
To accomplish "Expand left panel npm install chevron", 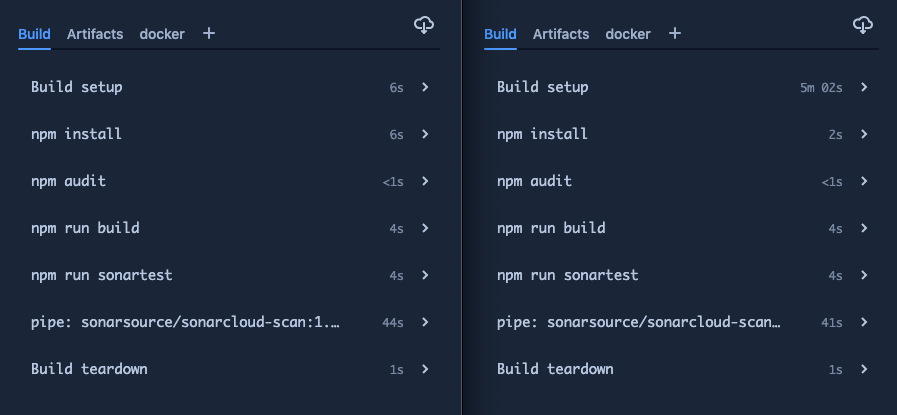I will point(425,134).
